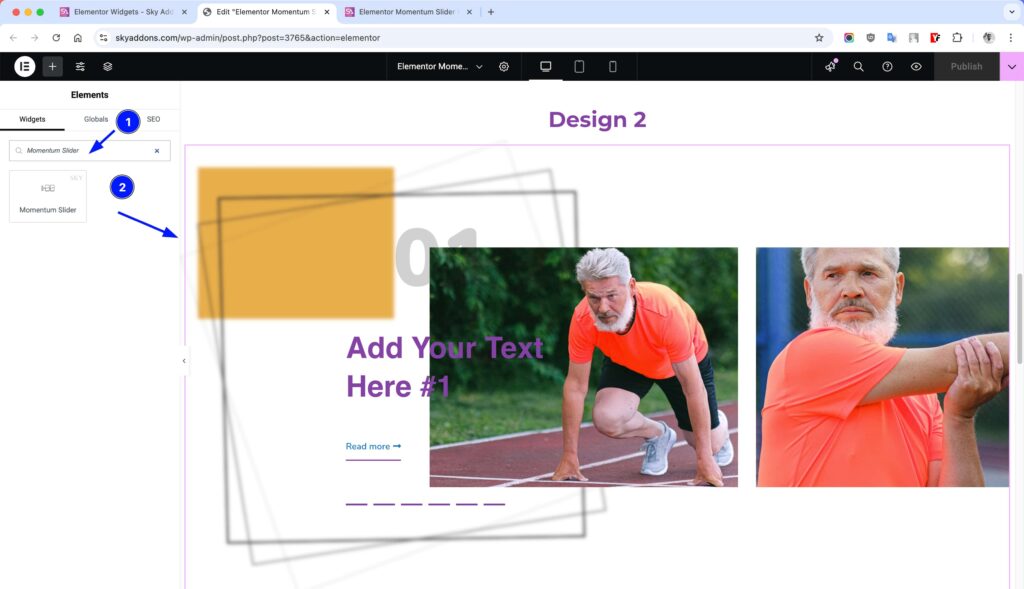Collapse the Elements panel with the side arrow
This screenshot has height=589, width=1024.
click(184, 360)
